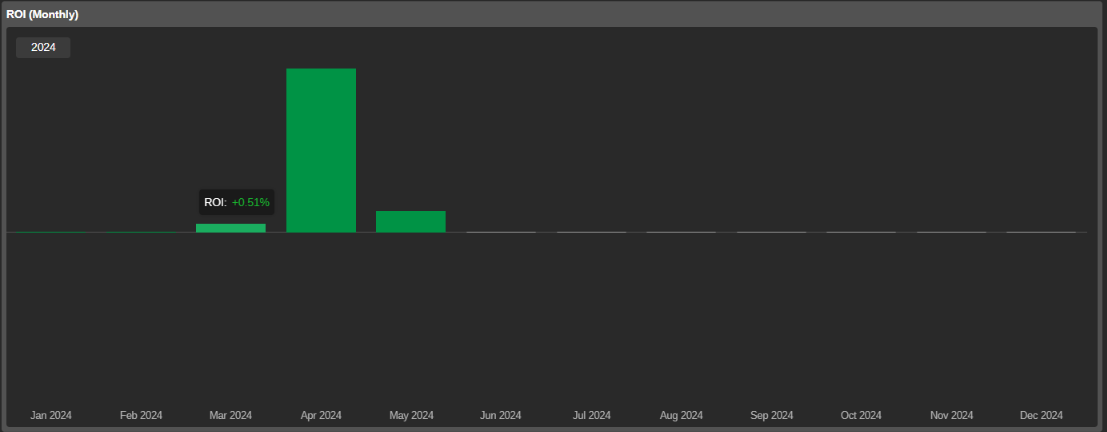Click the Jul 2024 axis label
This screenshot has width=1107, height=432.
pos(591,415)
